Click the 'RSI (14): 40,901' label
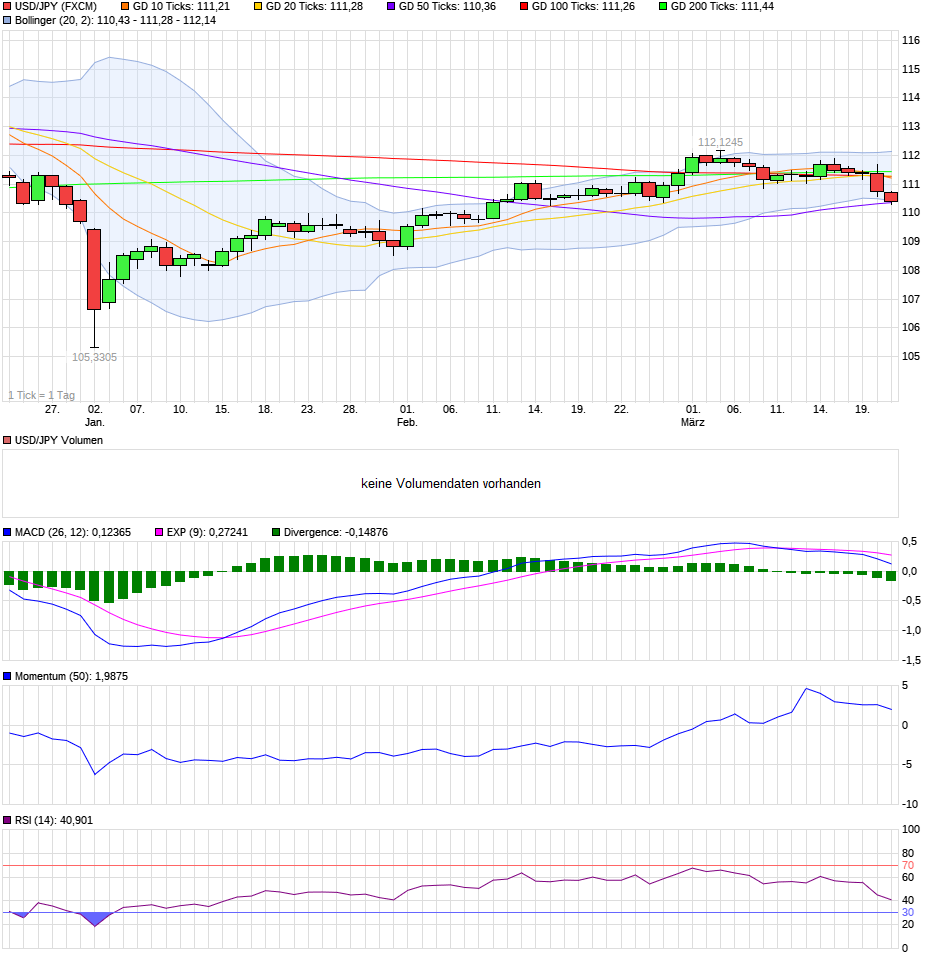 (x=54, y=821)
